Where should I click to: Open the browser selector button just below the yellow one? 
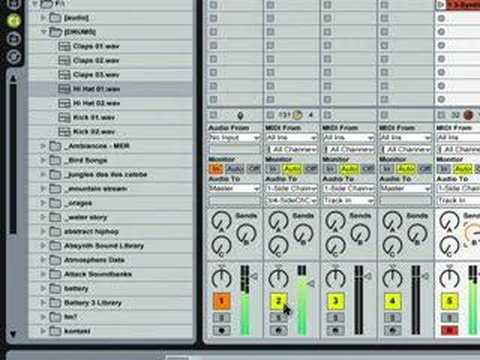pos(13,39)
